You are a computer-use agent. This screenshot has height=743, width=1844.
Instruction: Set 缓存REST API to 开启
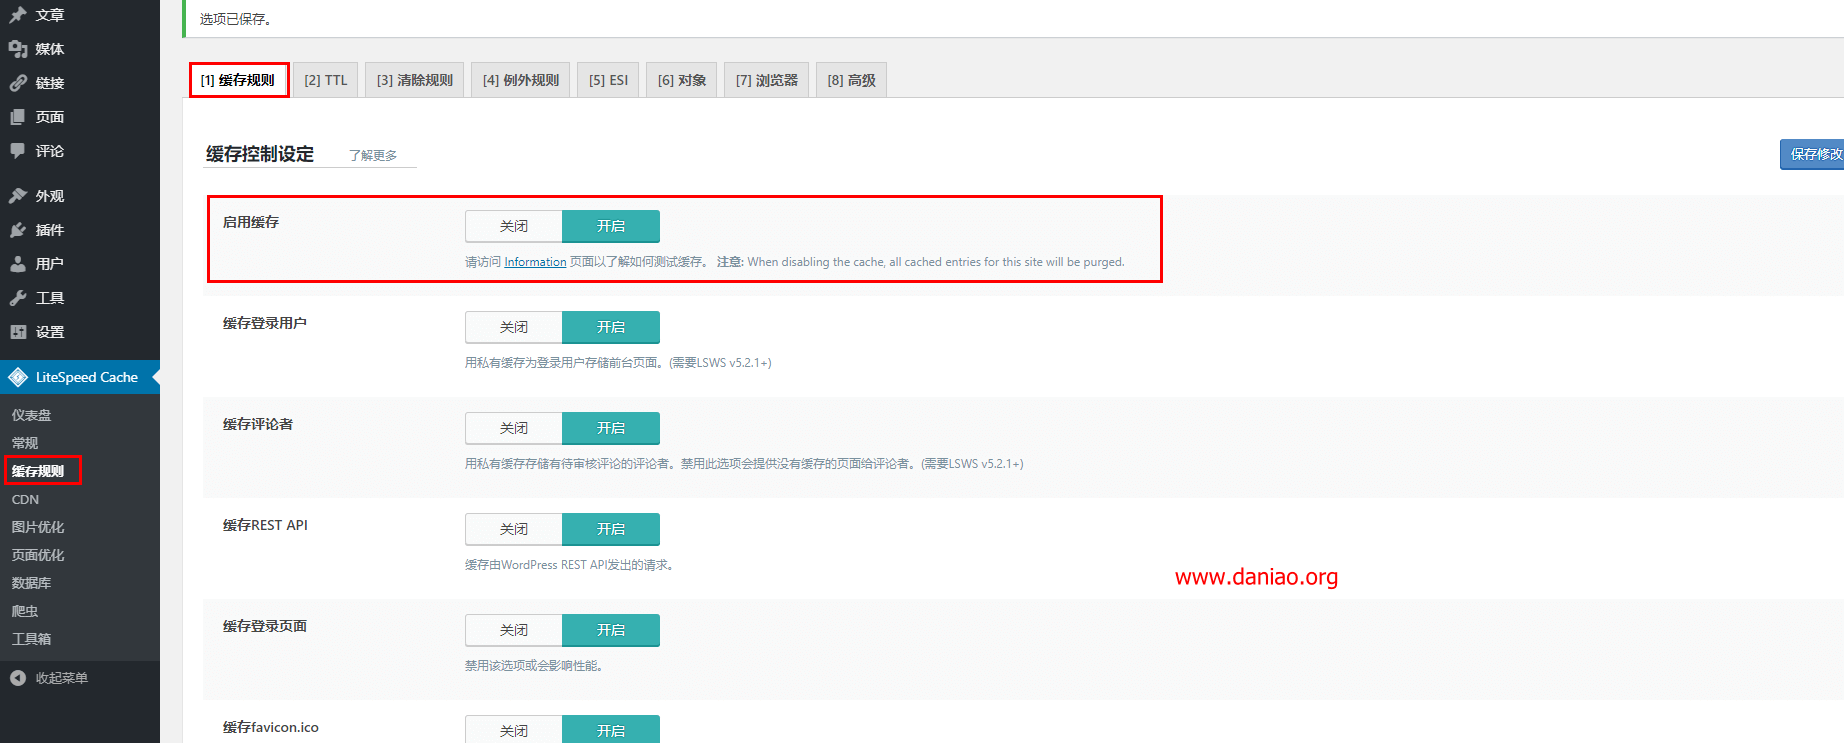click(611, 529)
